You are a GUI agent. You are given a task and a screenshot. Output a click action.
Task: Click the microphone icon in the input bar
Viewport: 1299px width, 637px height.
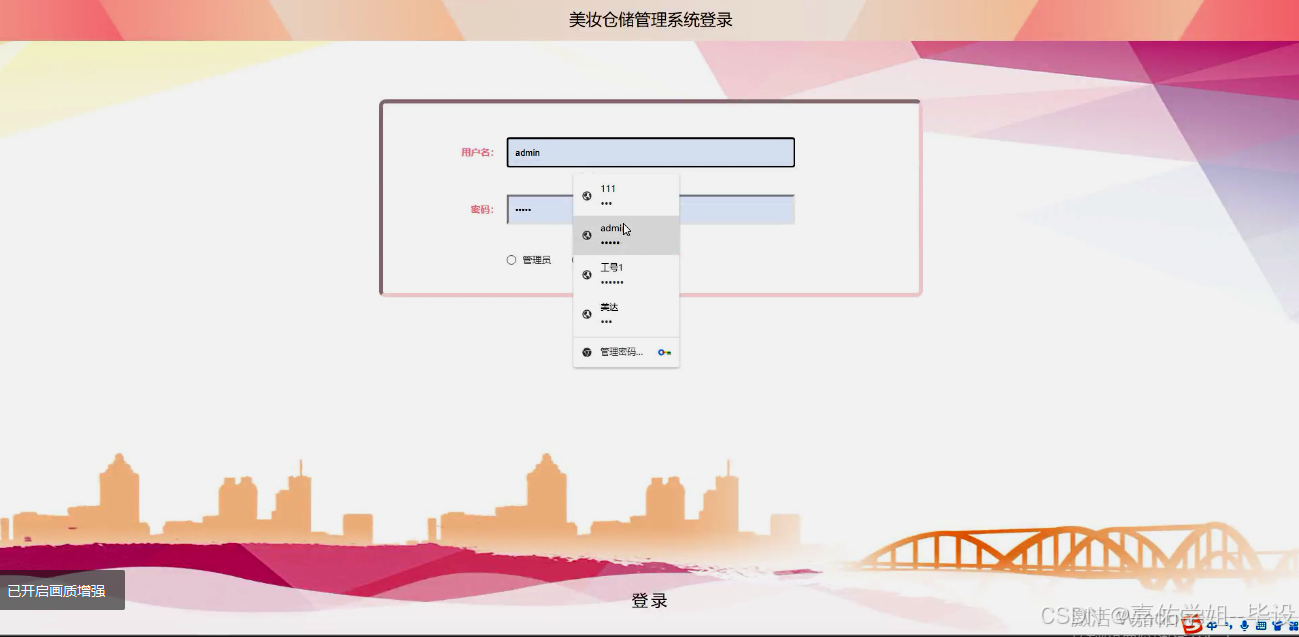pyautogui.click(x=1245, y=626)
